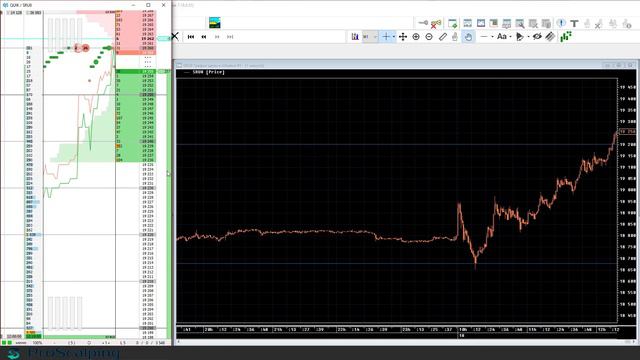
Task: Open the timeframe combo box
Action: click(x=370, y=37)
